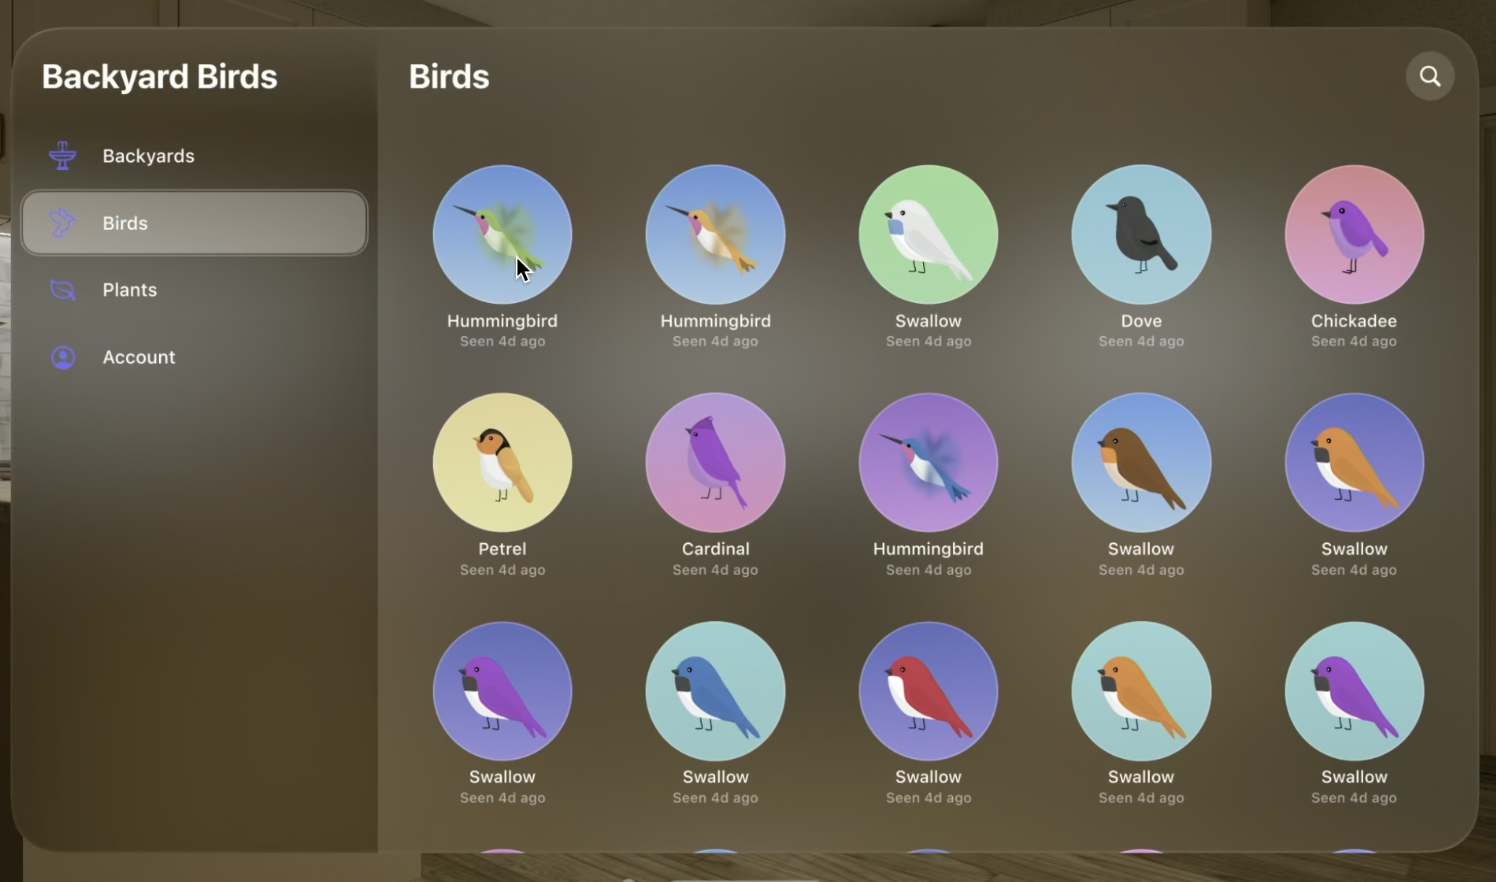This screenshot has width=1496, height=882.
Task: Select the red Swallow thumbnail
Action: coord(928,691)
